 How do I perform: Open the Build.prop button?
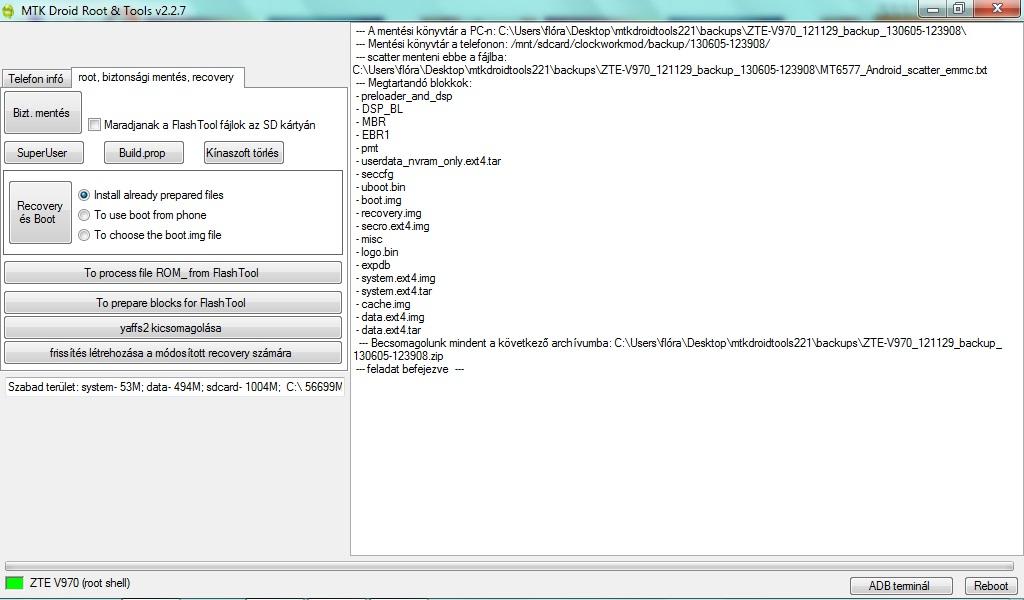pyautogui.click(x=144, y=153)
